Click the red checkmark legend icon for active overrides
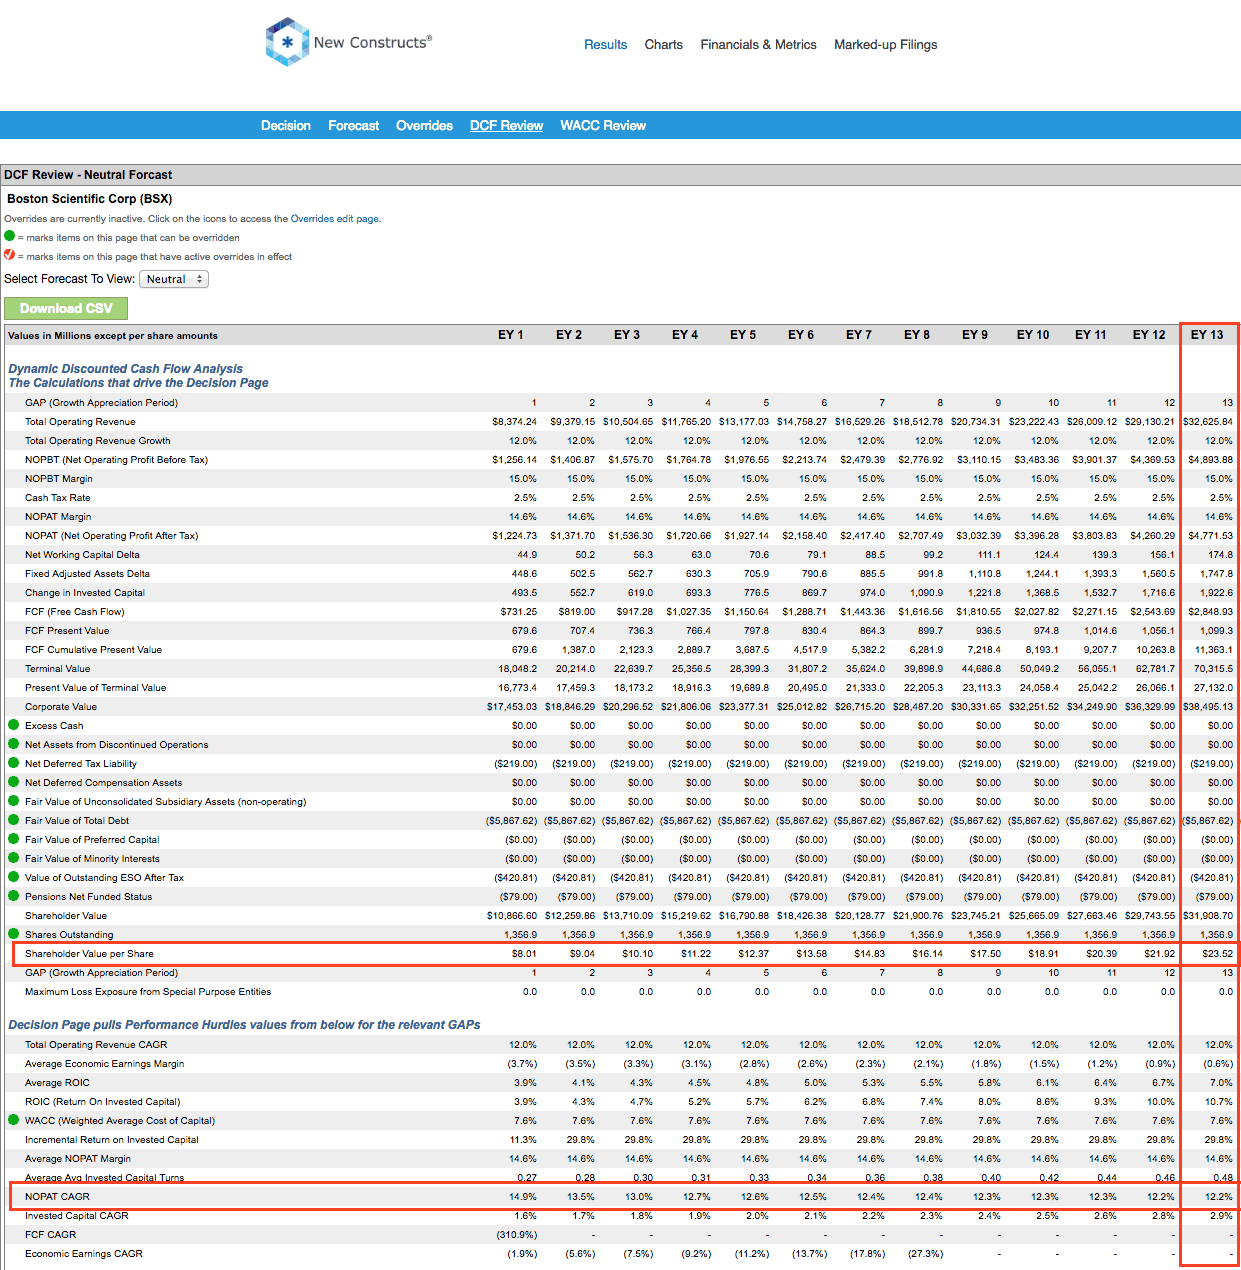Image resolution: width=1241 pixels, height=1270 pixels. (x=10, y=255)
